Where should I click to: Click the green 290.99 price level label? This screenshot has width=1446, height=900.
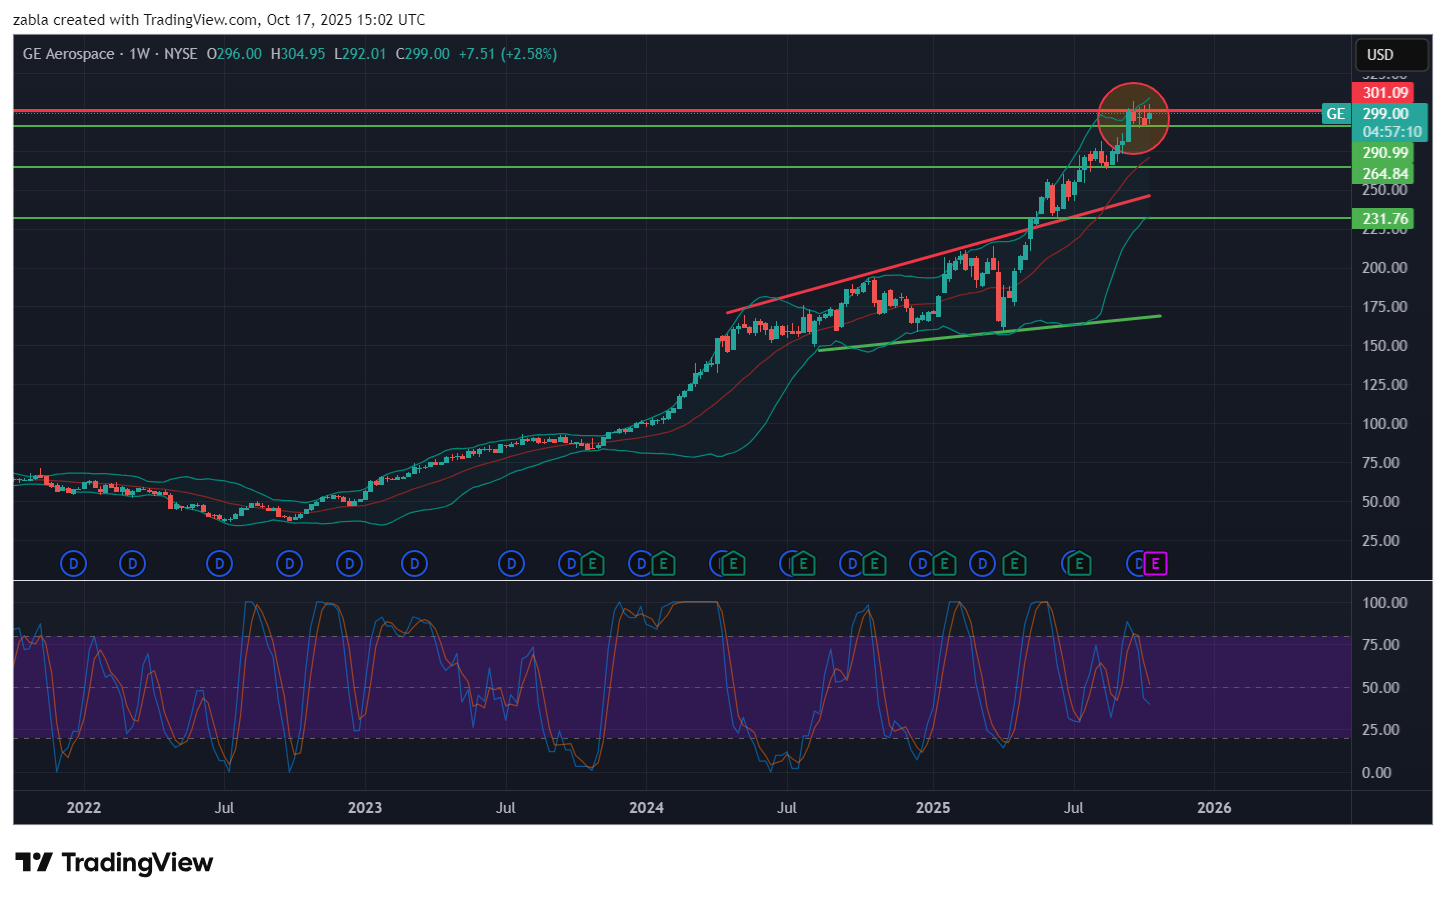point(1384,153)
